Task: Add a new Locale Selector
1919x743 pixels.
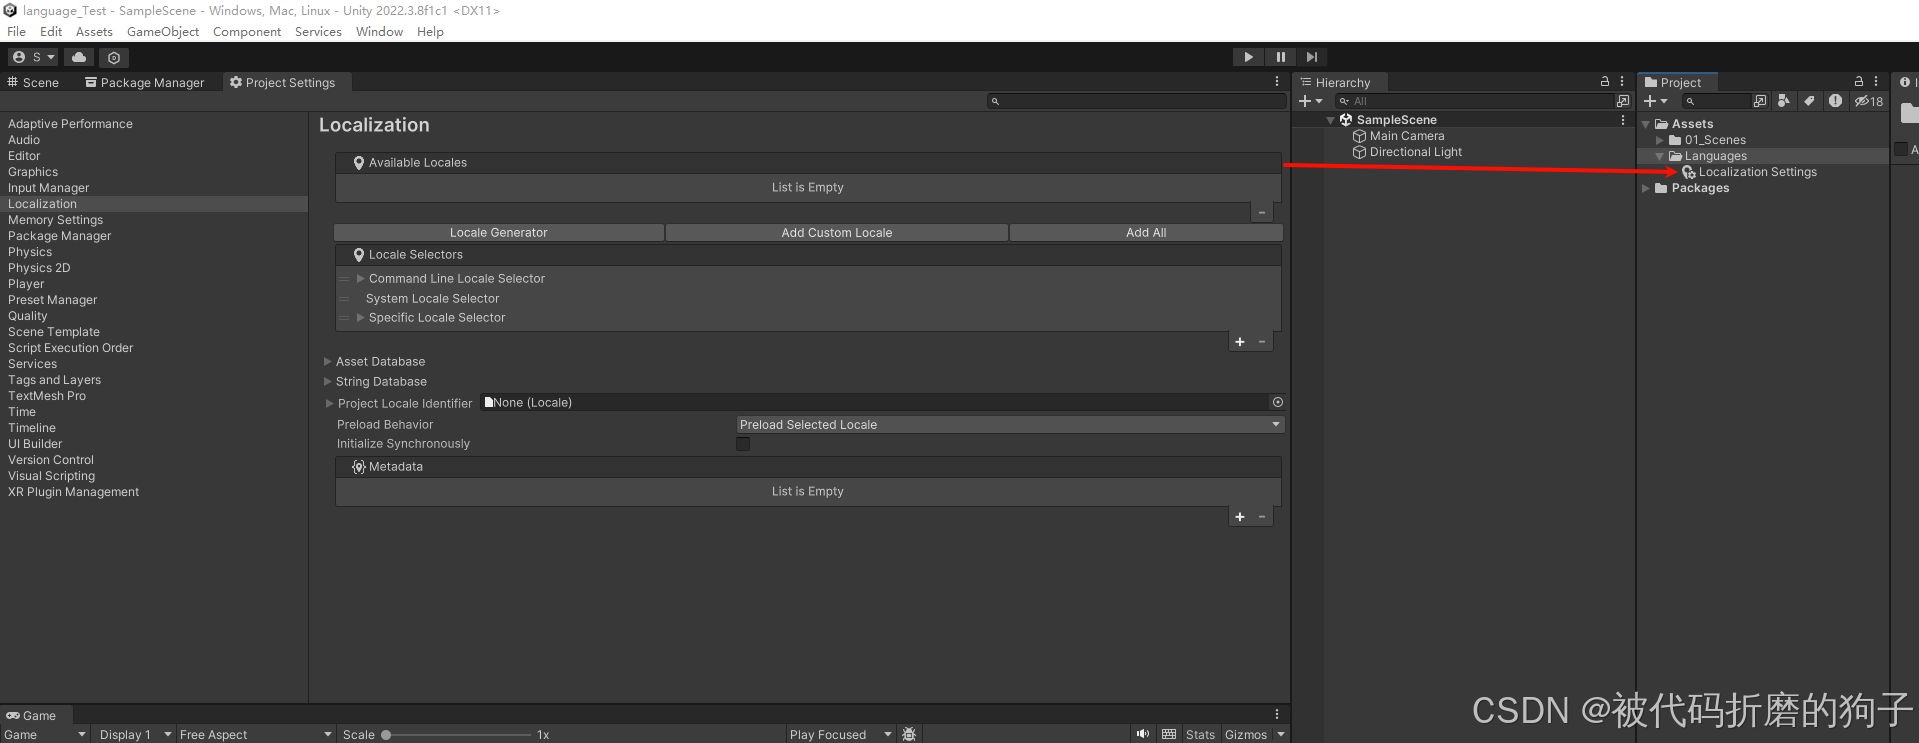Action: 1240,342
